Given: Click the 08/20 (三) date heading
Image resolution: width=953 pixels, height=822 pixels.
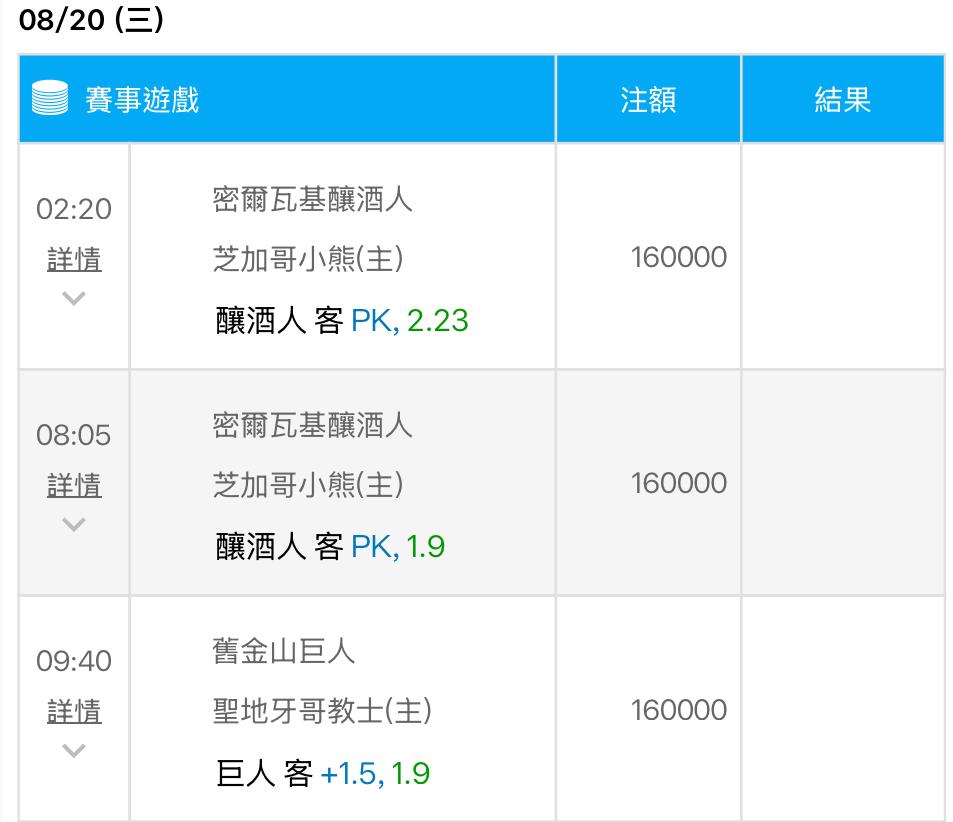Looking at the screenshot, I should [x=91, y=20].
